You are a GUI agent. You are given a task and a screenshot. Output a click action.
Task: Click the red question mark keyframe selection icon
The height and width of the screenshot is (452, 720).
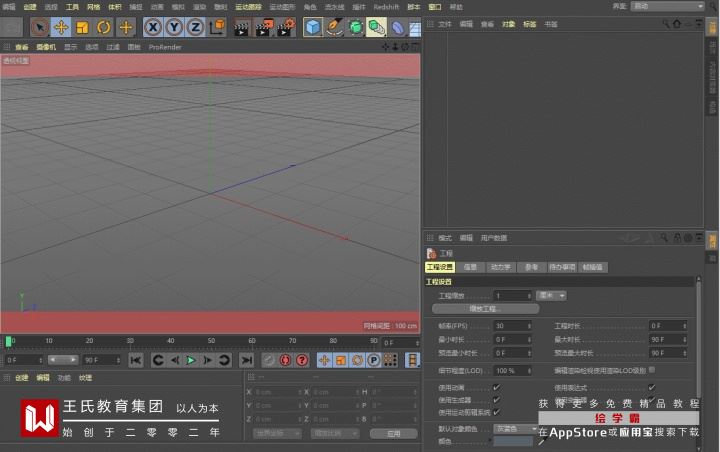[x=302, y=361]
